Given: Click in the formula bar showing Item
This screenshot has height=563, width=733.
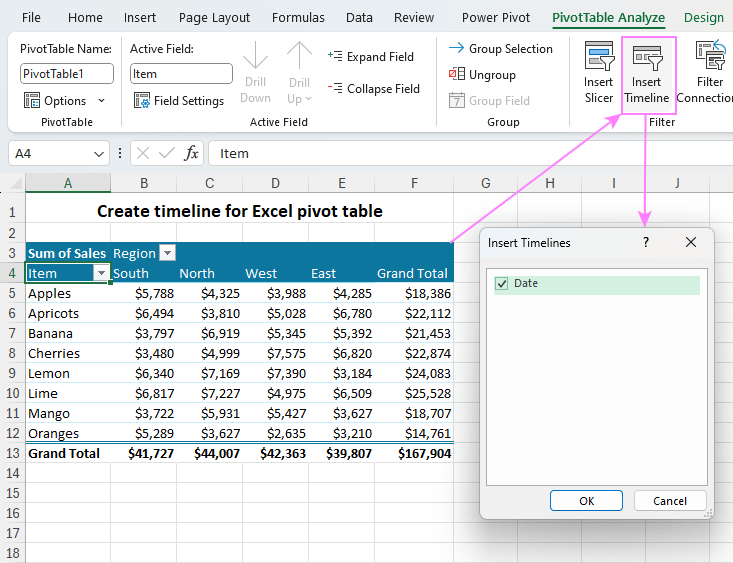Looking at the screenshot, I should (470, 153).
